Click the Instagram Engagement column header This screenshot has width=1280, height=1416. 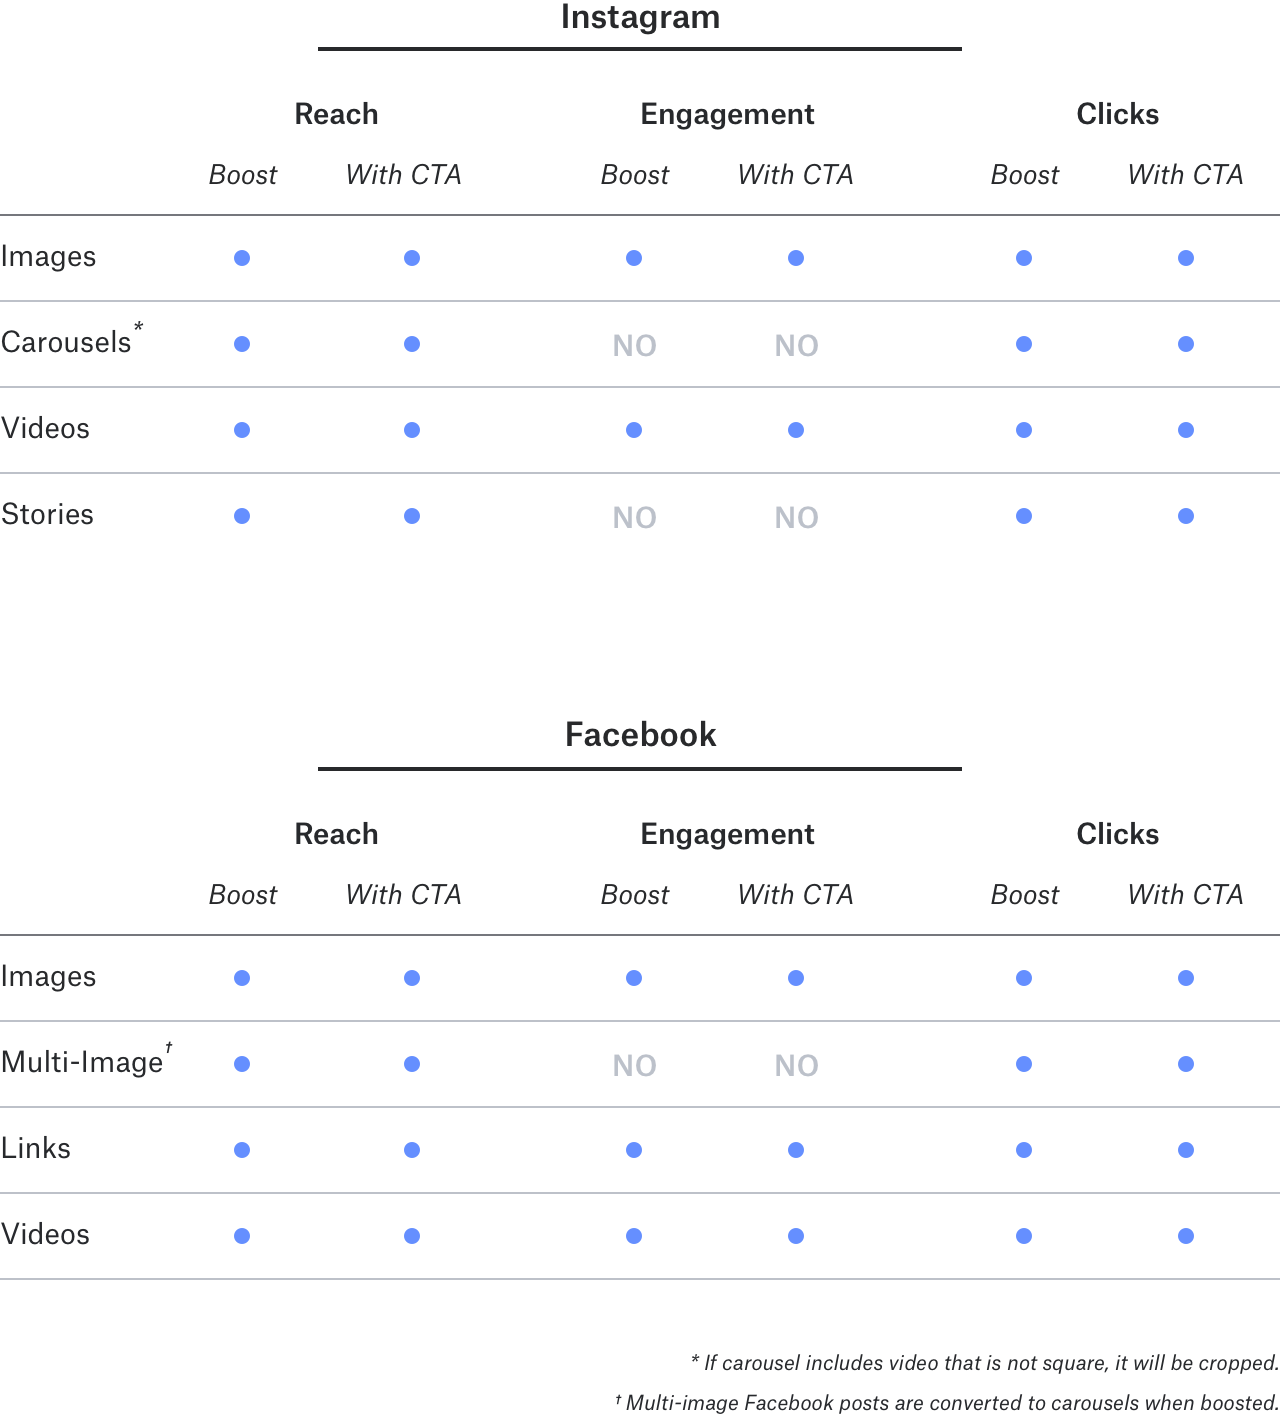click(x=727, y=114)
